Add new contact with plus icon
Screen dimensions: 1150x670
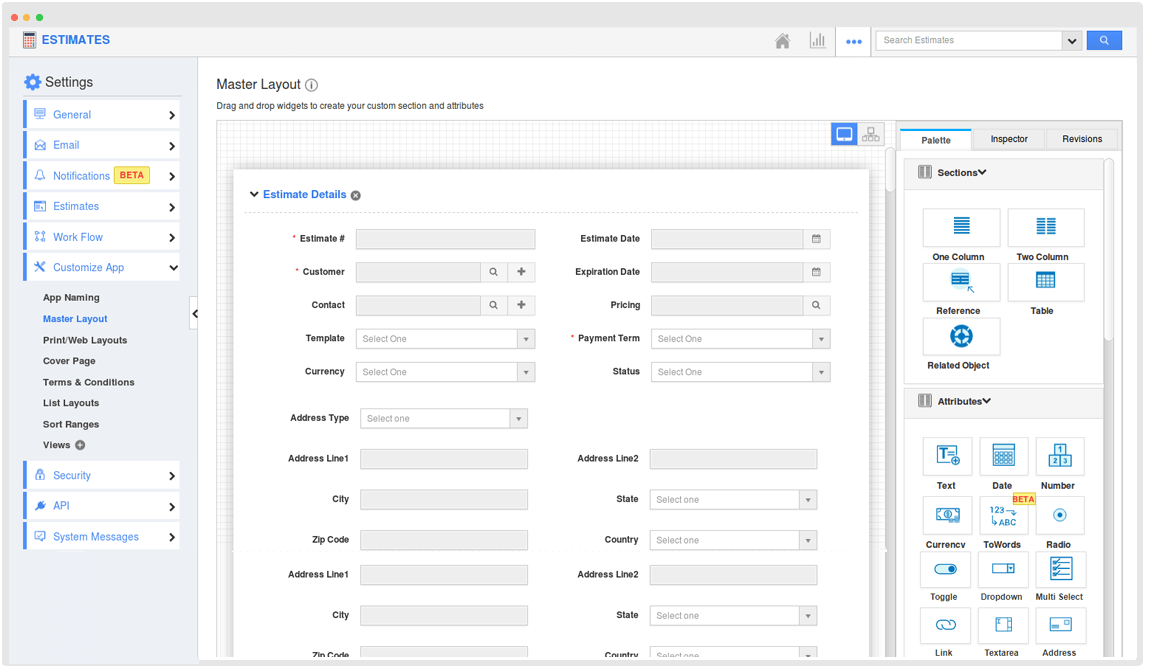tap(521, 305)
